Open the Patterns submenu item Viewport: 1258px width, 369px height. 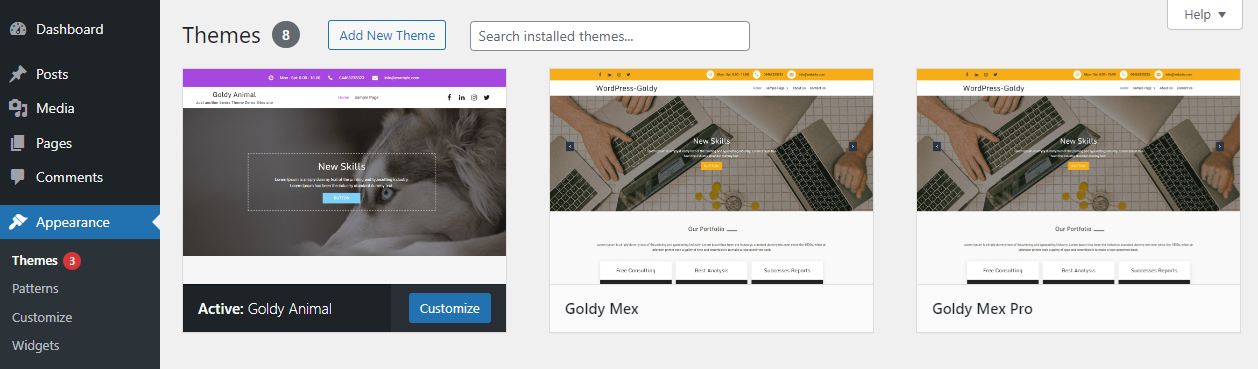tap(35, 289)
